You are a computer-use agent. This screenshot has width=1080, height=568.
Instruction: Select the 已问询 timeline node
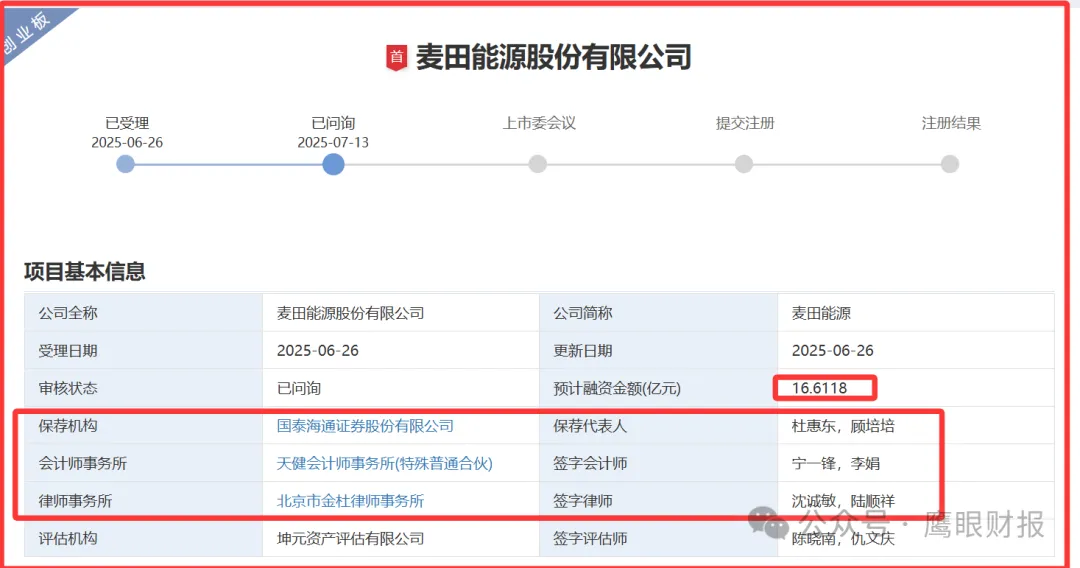click(333, 164)
